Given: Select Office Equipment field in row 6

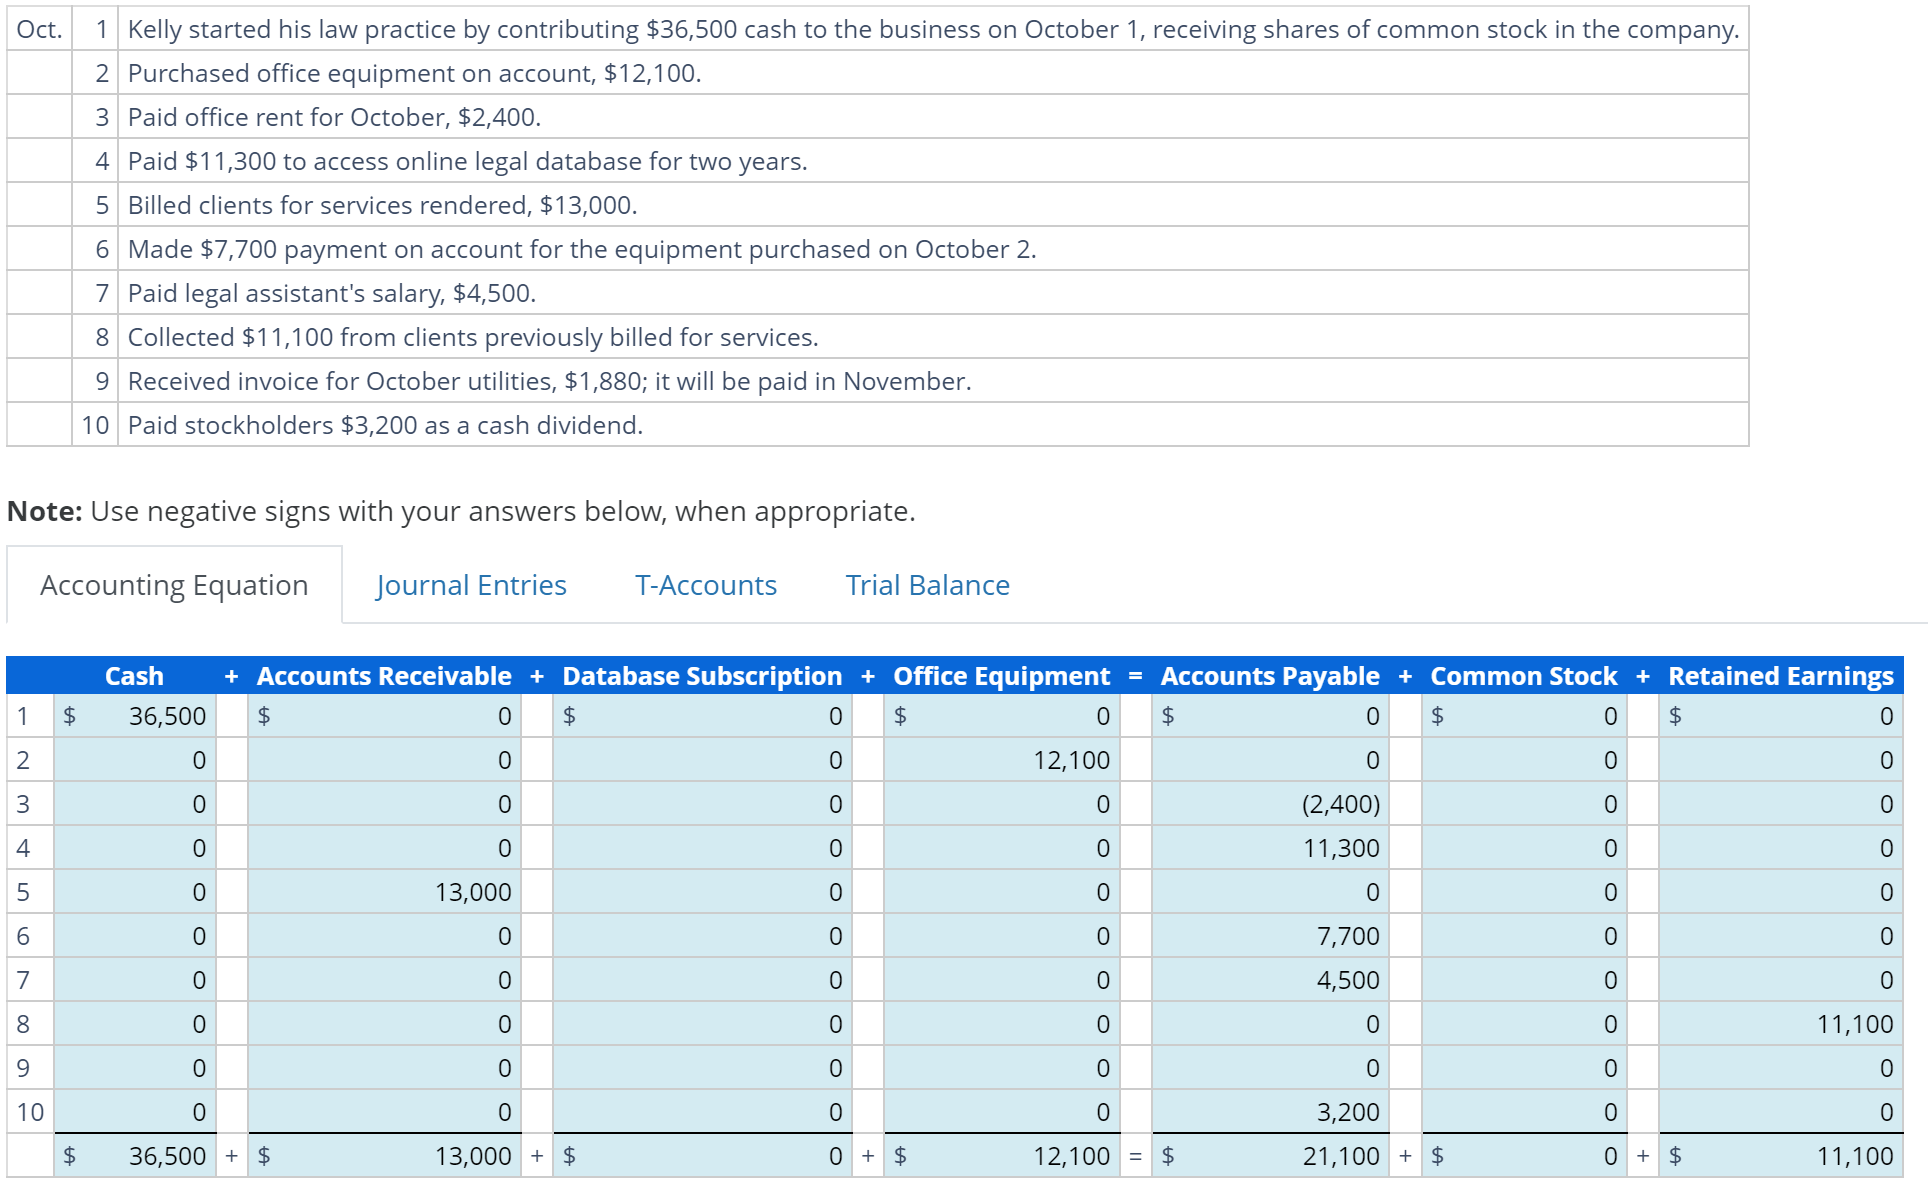Looking at the screenshot, I should tap(1002, 936).
